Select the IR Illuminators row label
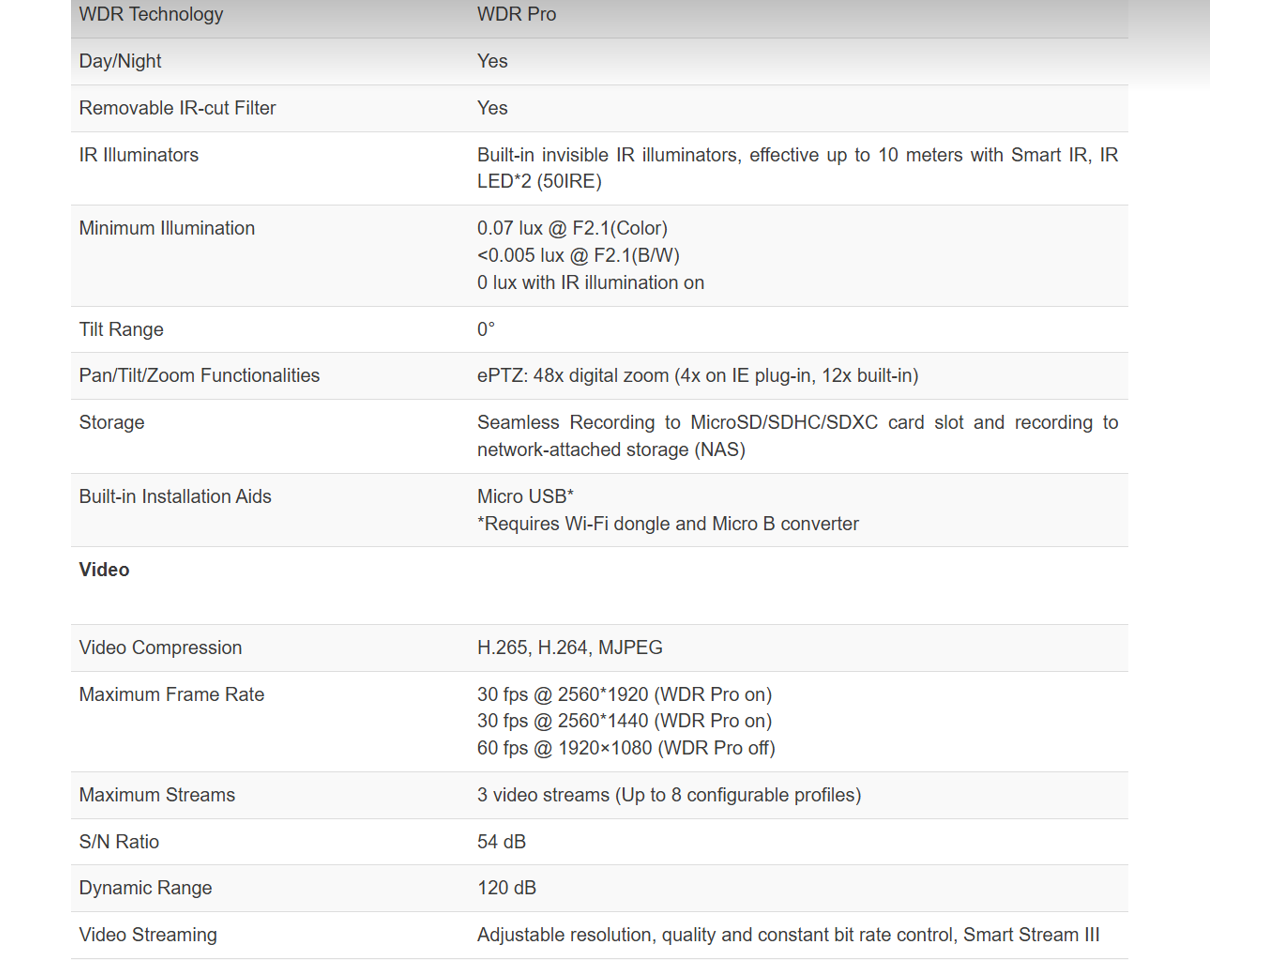Image resolution: width=1280 pixels, height=960 pixels. [139, 155]
